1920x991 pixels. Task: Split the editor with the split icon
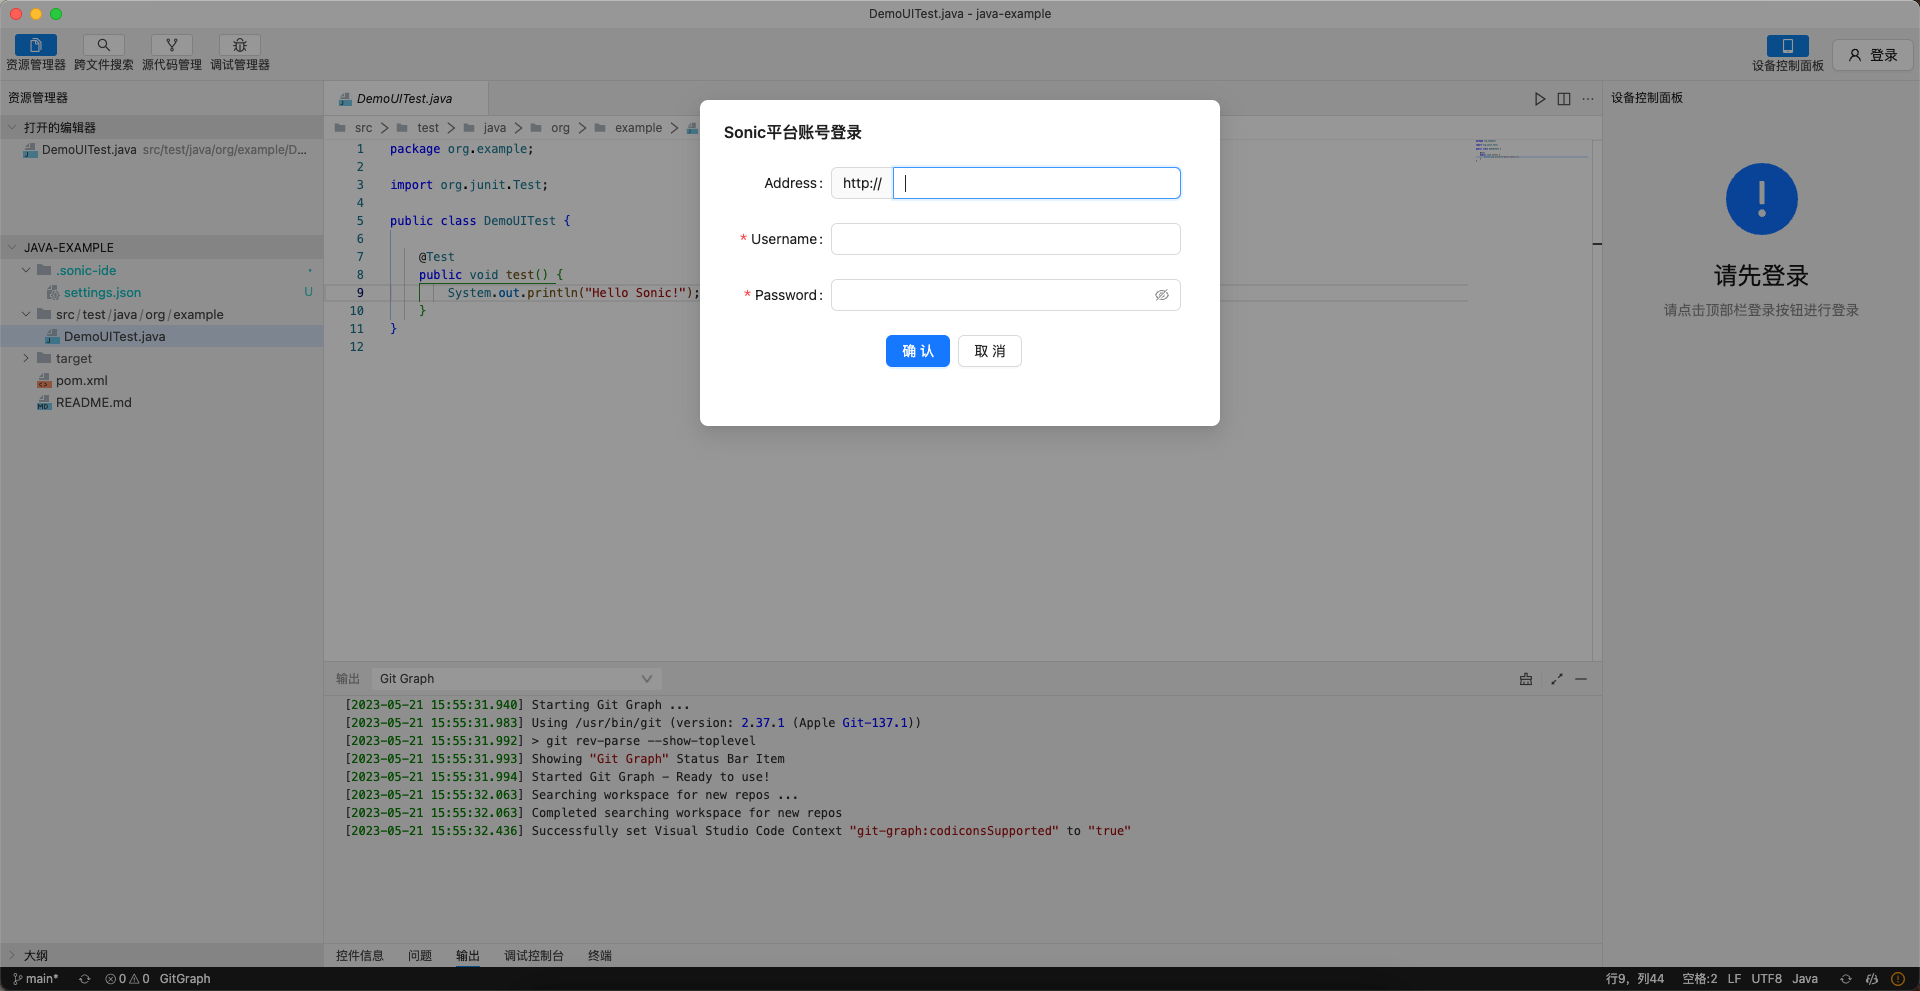click(1564, 99)
